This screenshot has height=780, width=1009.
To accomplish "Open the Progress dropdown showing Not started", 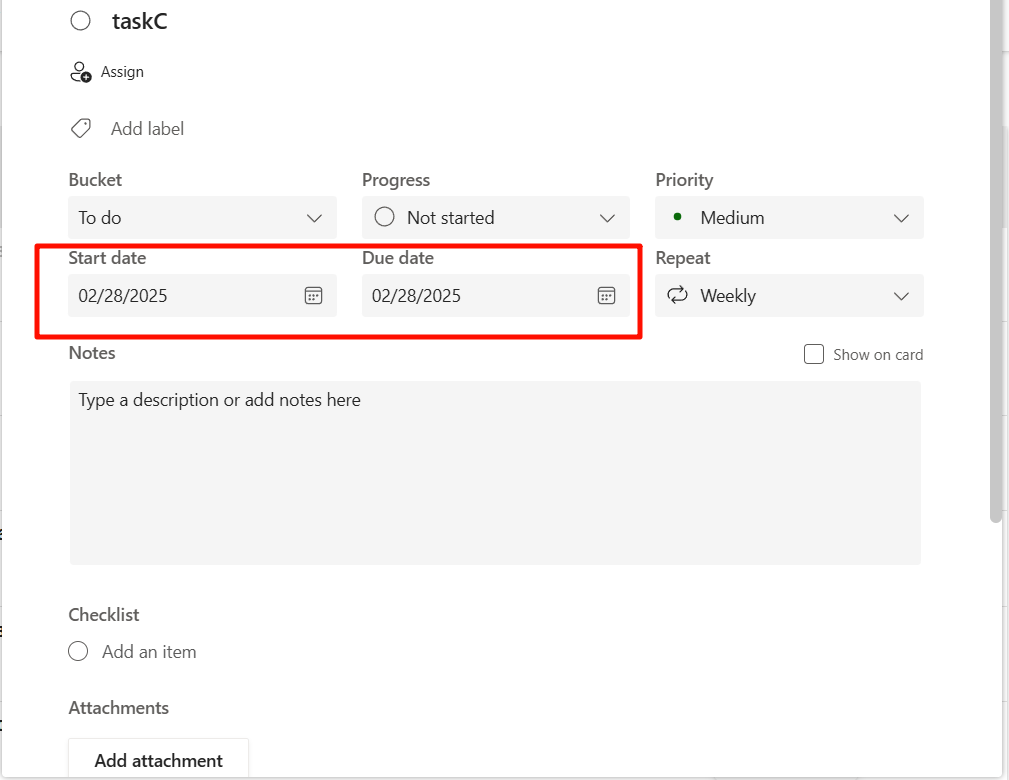I will click(495, 218).
